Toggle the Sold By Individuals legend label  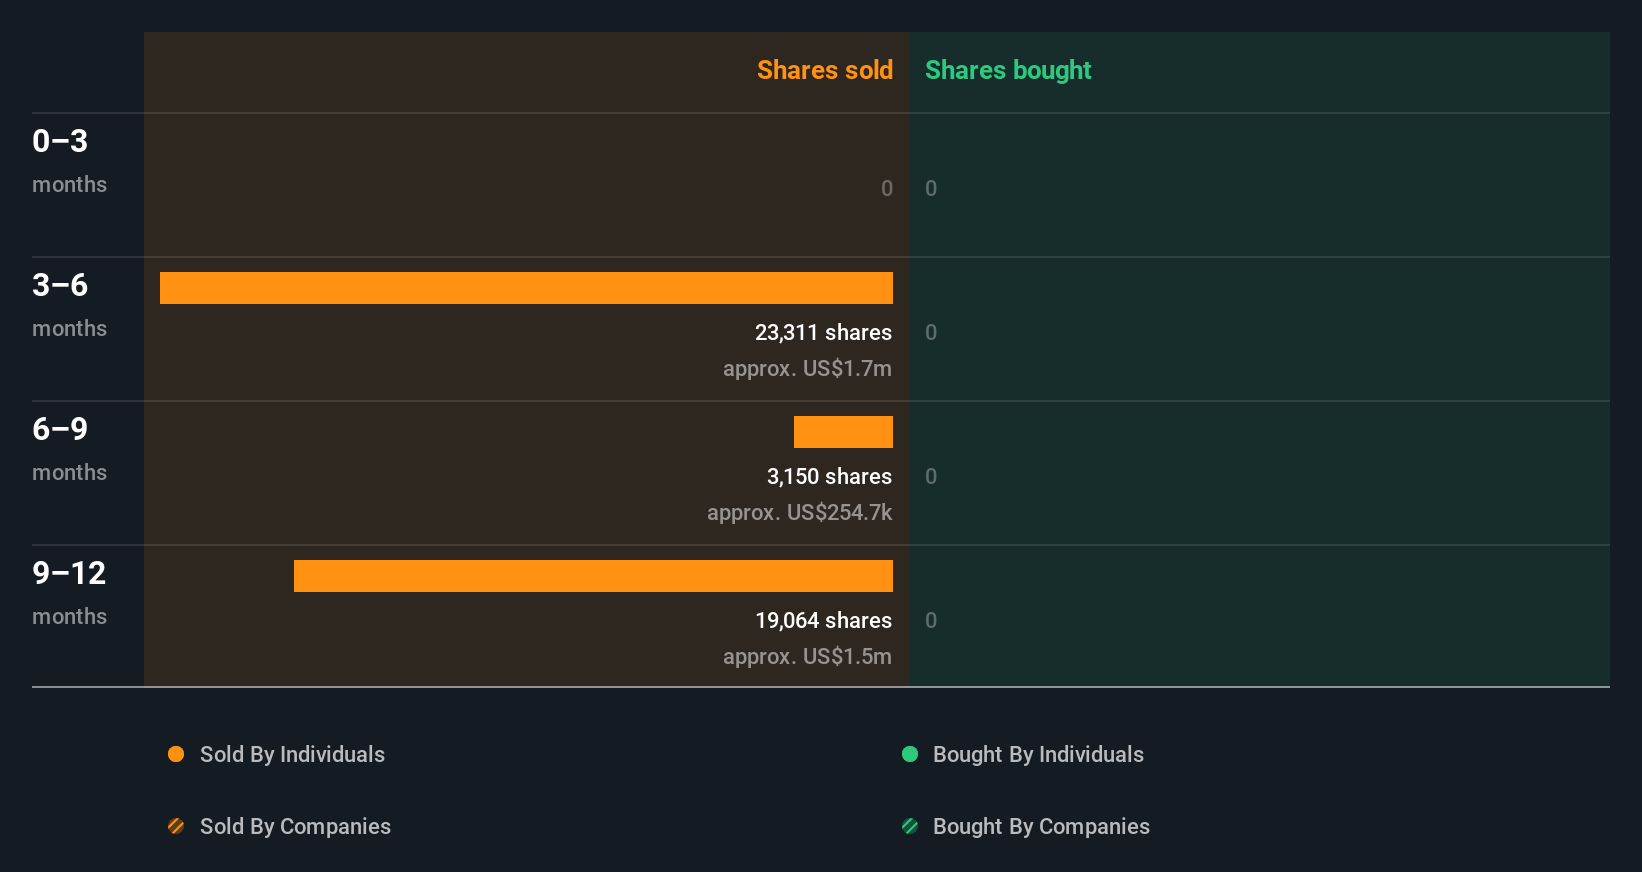(x=292, y=754)
